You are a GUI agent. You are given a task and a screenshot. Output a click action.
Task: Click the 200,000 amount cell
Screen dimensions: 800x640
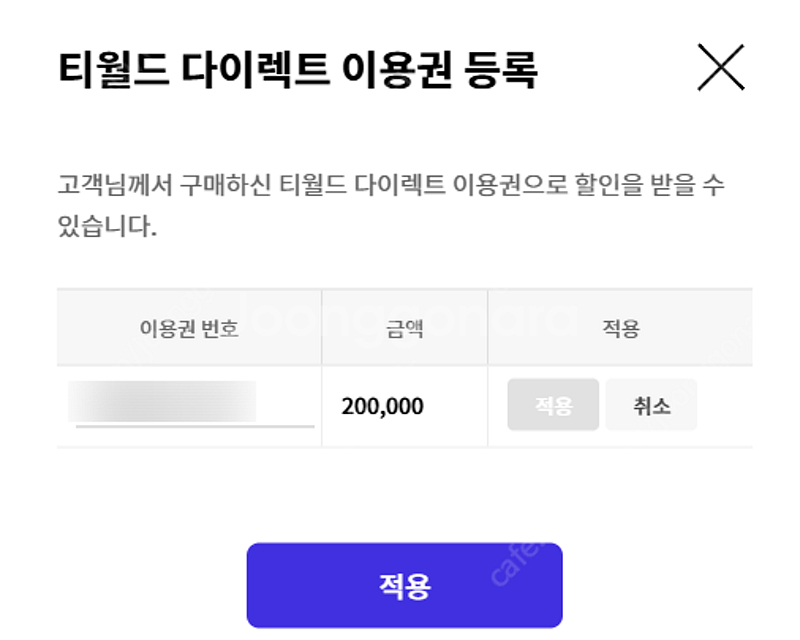click(x=382, y=406)
